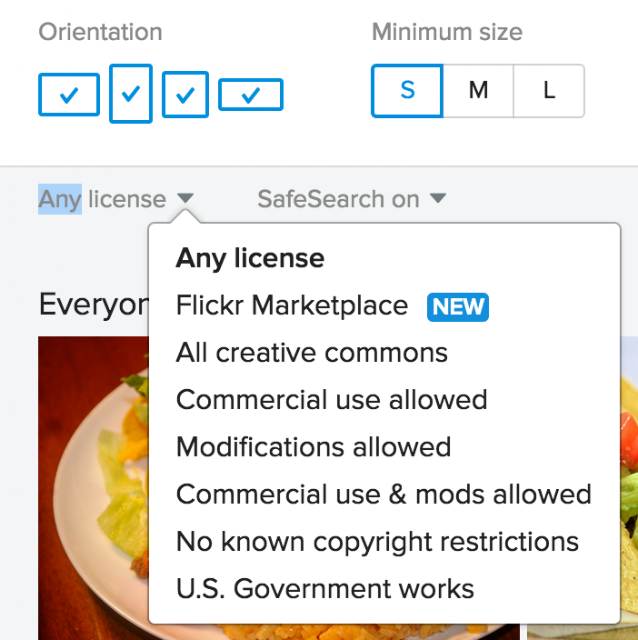The width and height of the screenshot is (638, 640).
Task: Toggle the square orientation checkbox
Action: [x=185, y=95]
